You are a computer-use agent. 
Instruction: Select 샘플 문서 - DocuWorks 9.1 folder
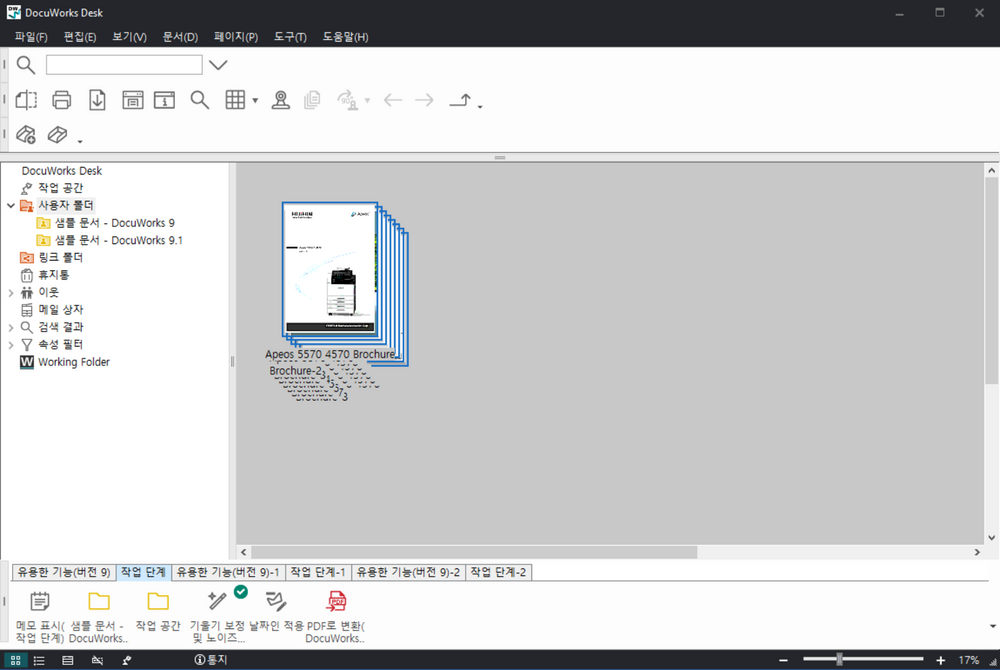(118, 240)
